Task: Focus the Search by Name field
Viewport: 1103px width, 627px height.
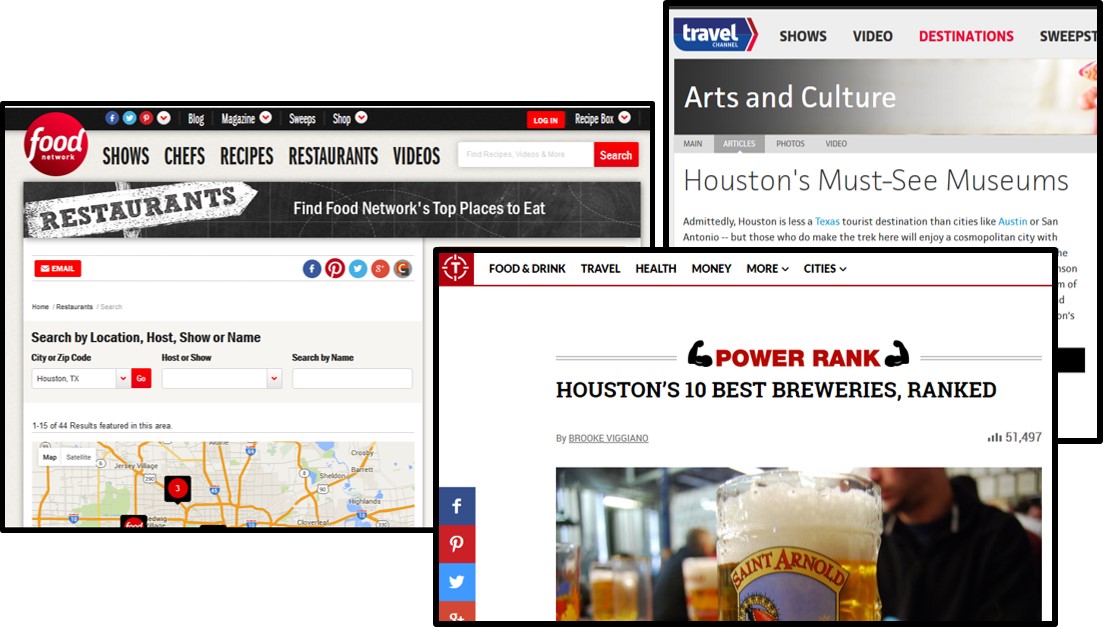Action: click(352, 379)
